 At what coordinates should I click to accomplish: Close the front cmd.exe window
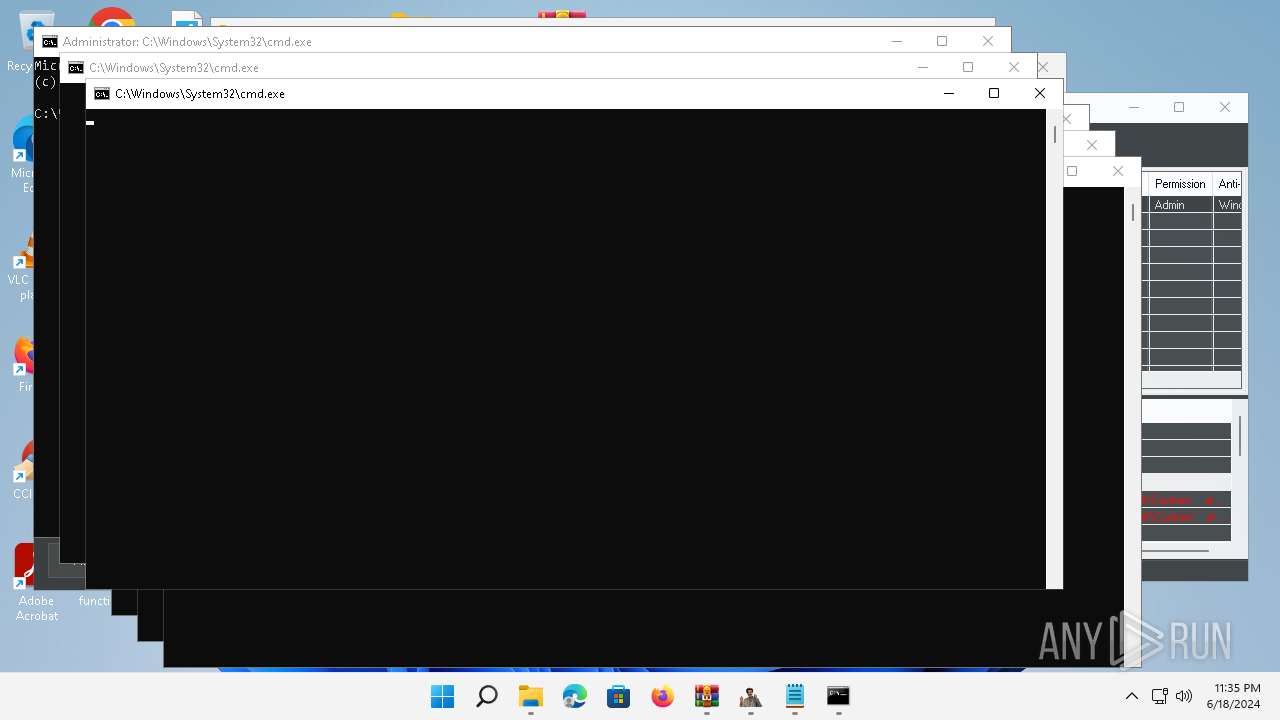[x=1040, y=93]
